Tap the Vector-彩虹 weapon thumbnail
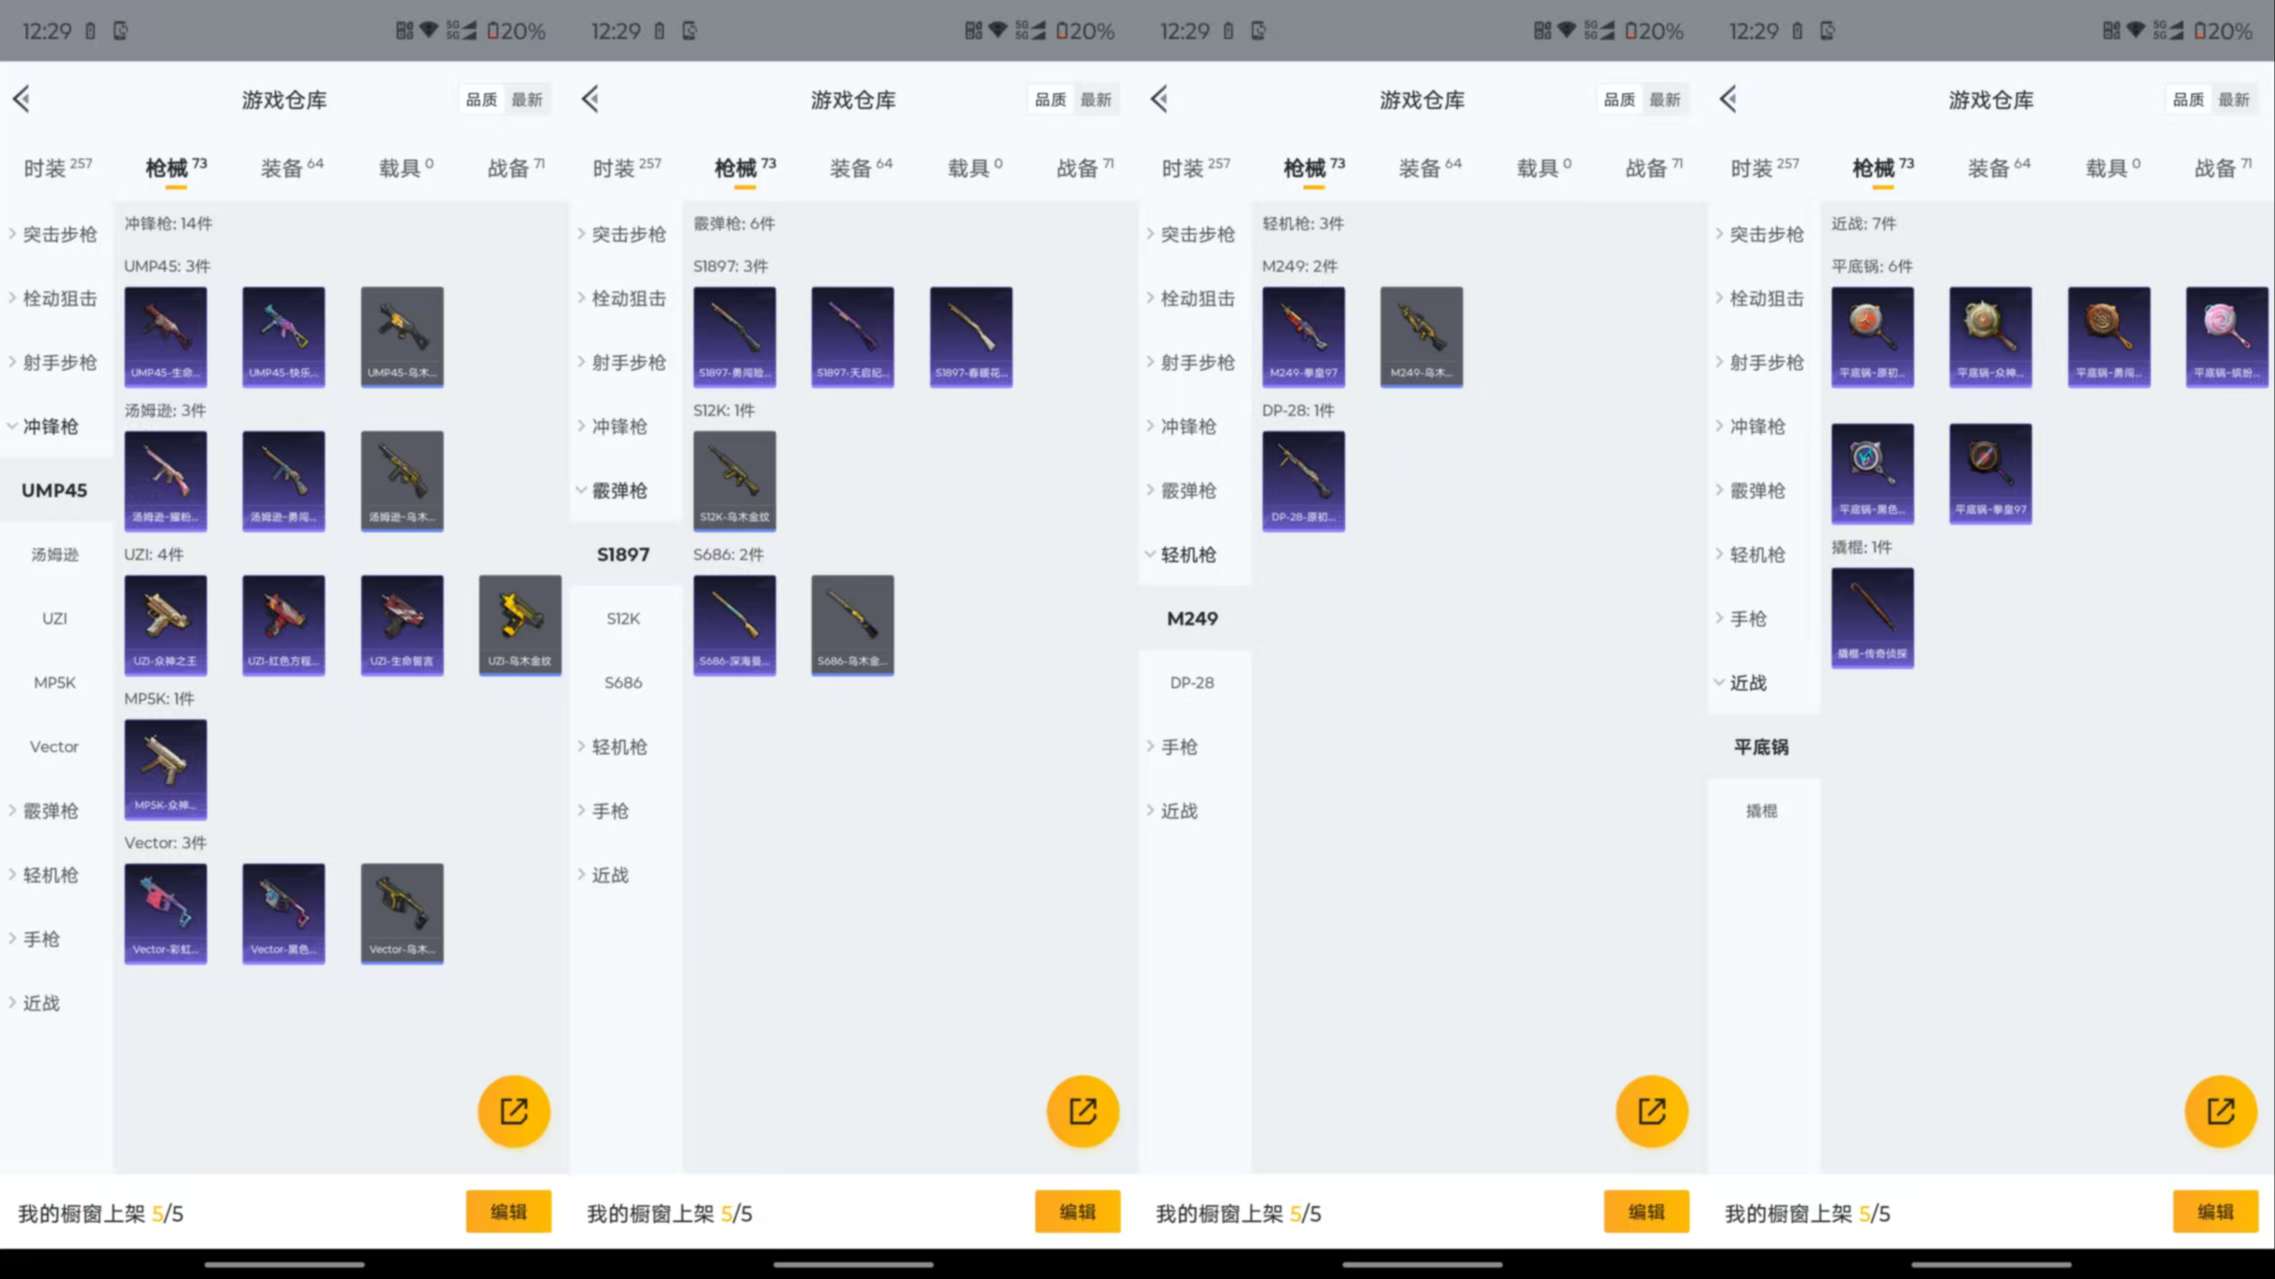Image resolution: width=2275 pixels, height=1279 pixels. point(165,912)
